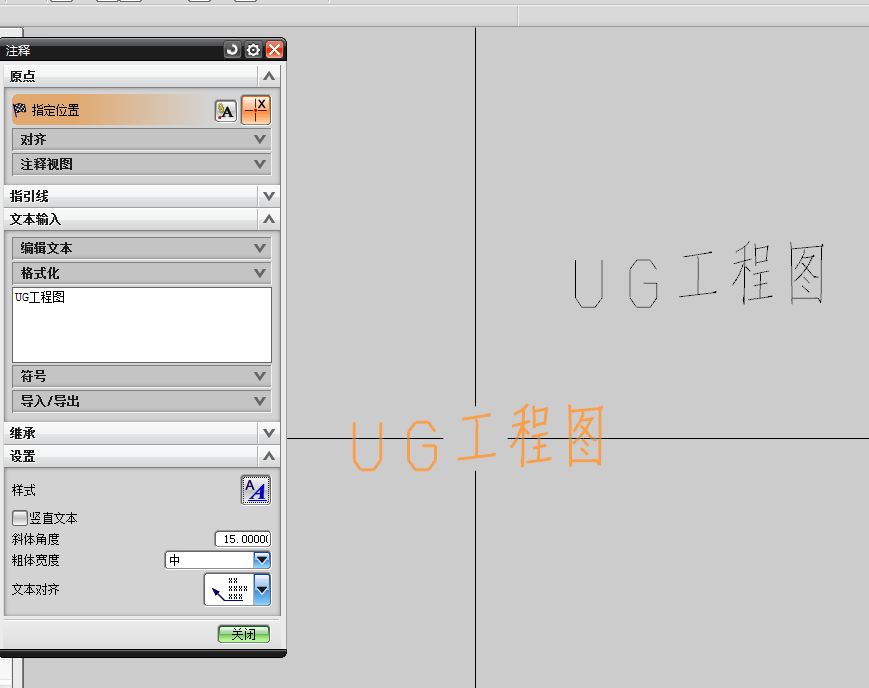Viewport: 869px width, 688px height.
Task: Expand the 注释视图 section
Action: 259,163
